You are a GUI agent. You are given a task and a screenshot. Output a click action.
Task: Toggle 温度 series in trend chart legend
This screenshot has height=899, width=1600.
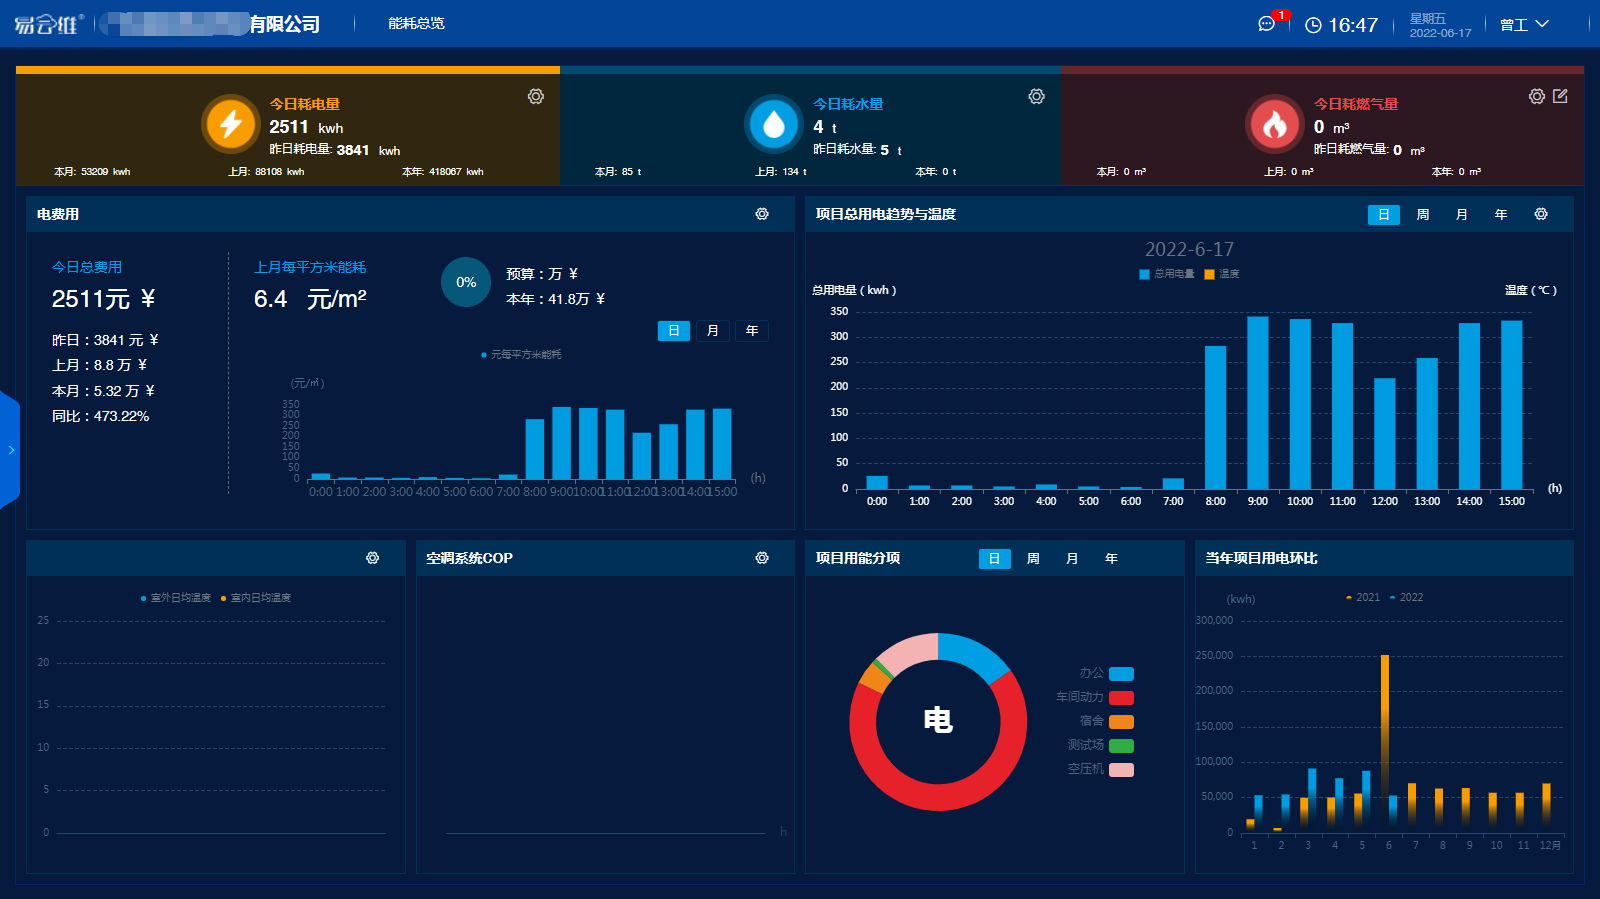coord(1222,274)
